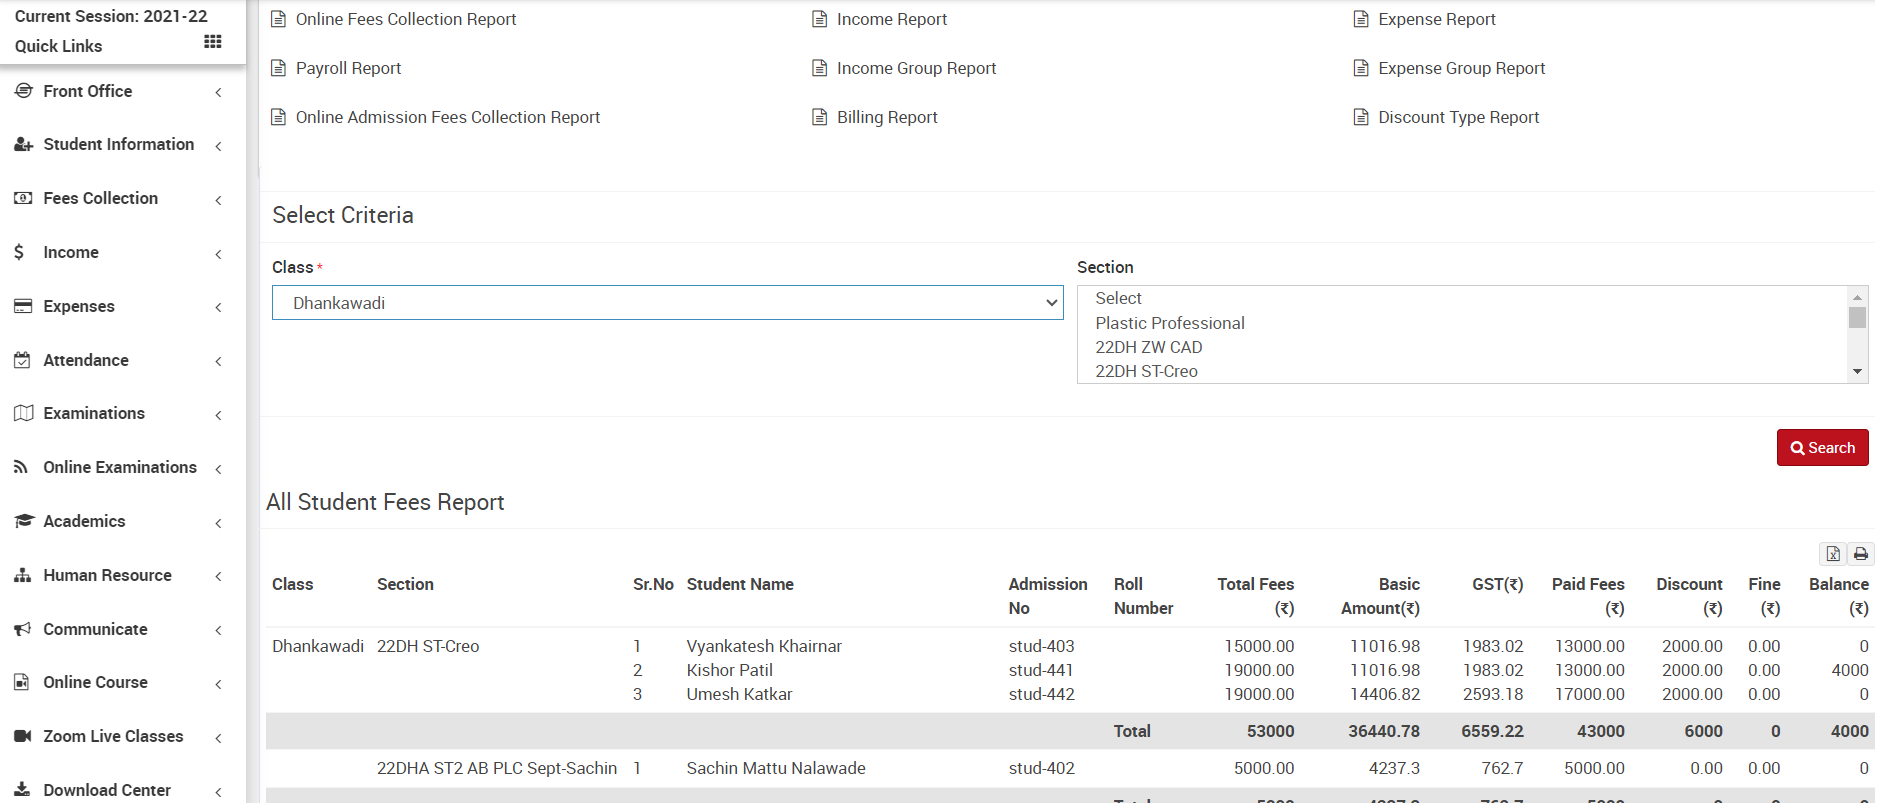Image resolution: width=1879 pixels, height=803 pixels.
Task: Open the Class dropdown showing Dhankawadi
Action: tap(667, 303)
